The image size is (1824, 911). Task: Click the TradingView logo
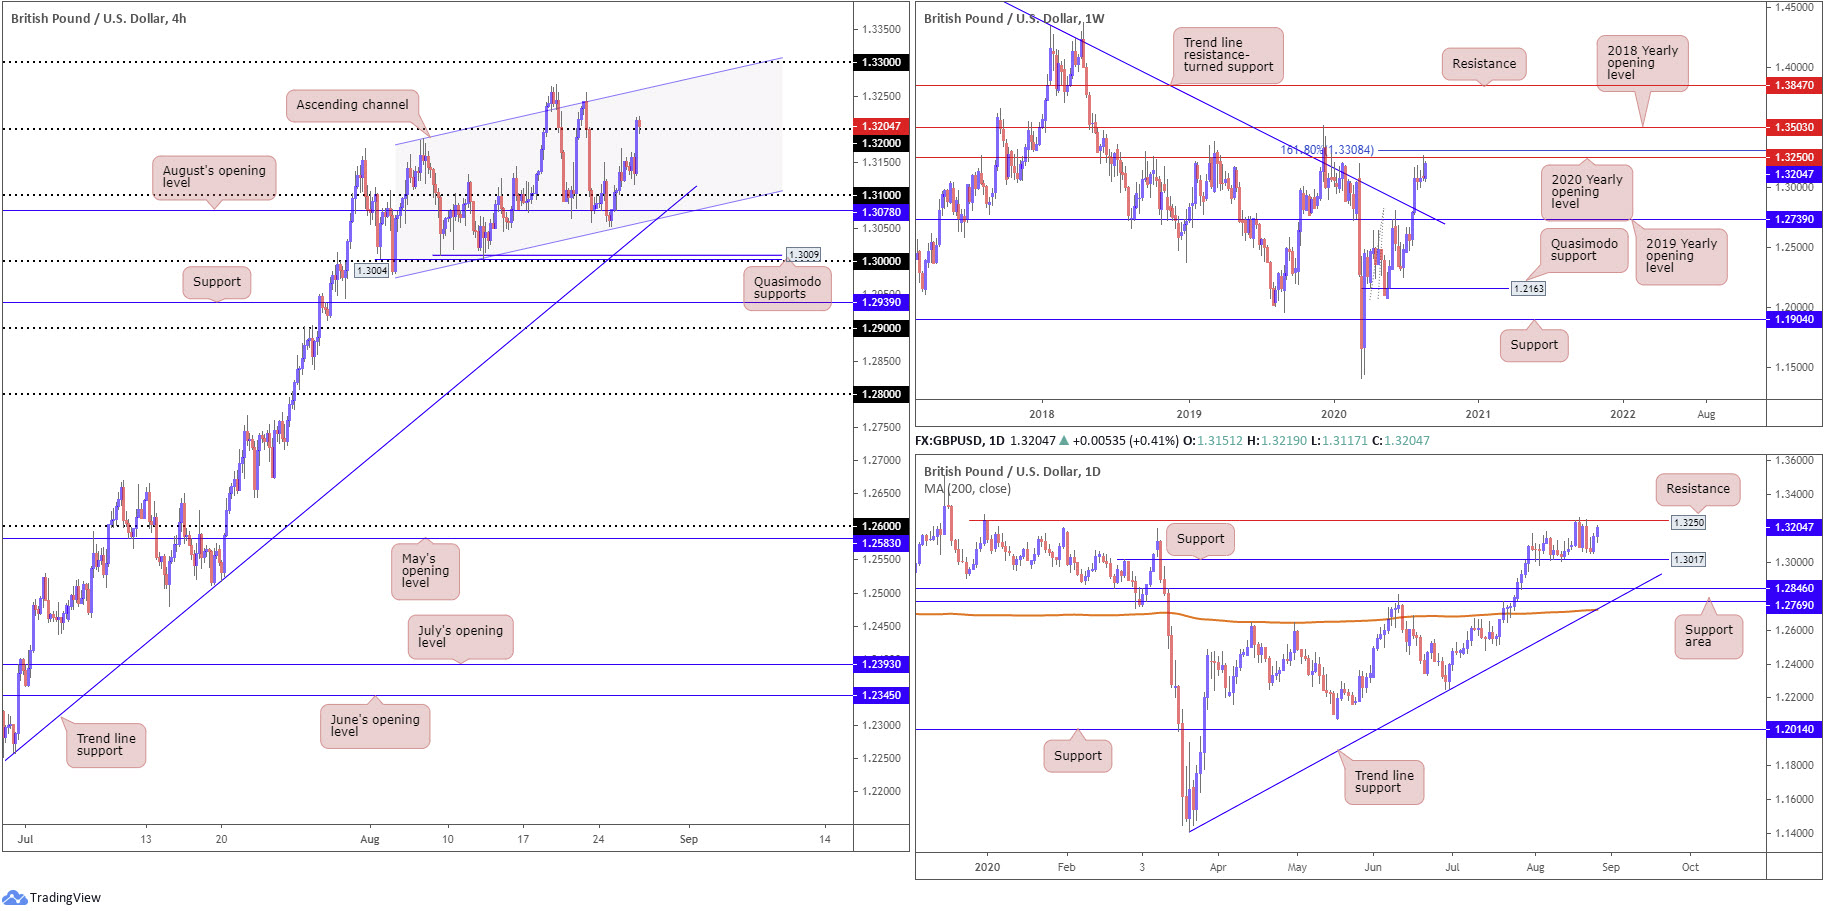52,897
